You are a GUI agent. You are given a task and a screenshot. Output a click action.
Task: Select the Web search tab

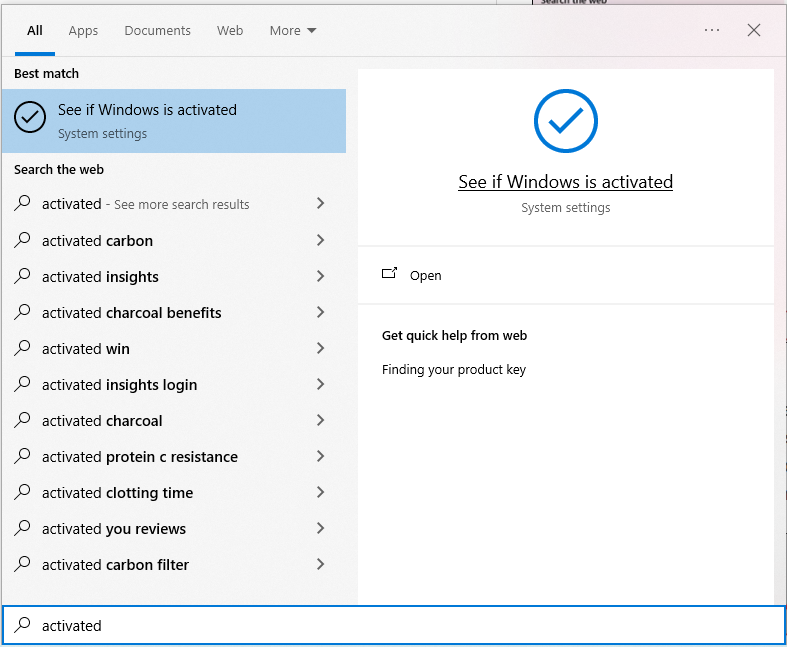coord(230,30)
